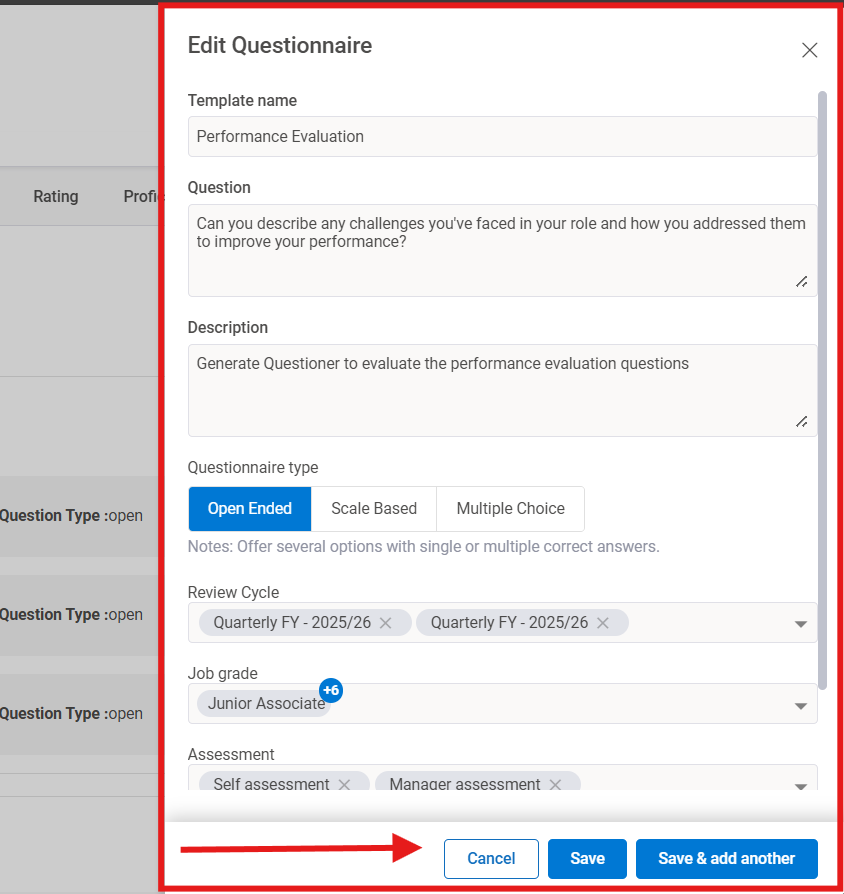
Task: Close the Edit Questionnaire dialog
Action: click(x=809, y=49)
